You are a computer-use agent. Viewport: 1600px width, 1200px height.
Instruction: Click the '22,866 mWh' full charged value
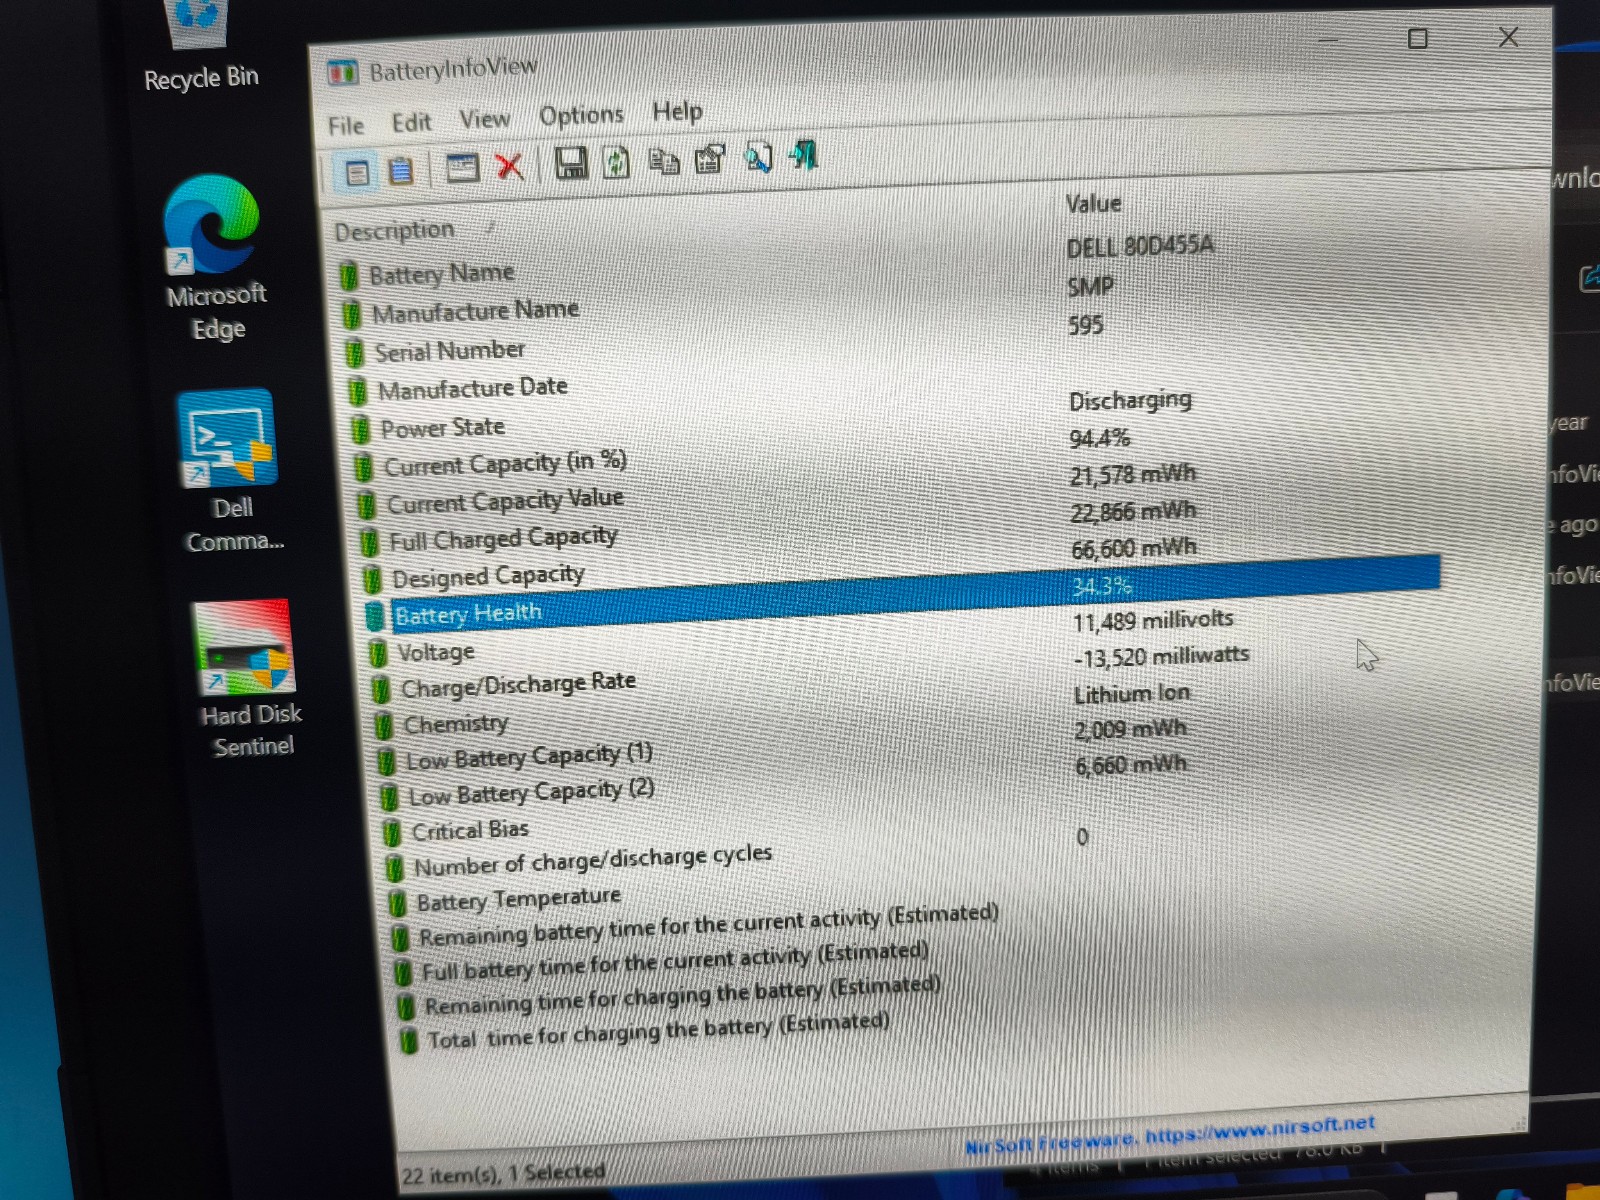tap(1134, 512)
